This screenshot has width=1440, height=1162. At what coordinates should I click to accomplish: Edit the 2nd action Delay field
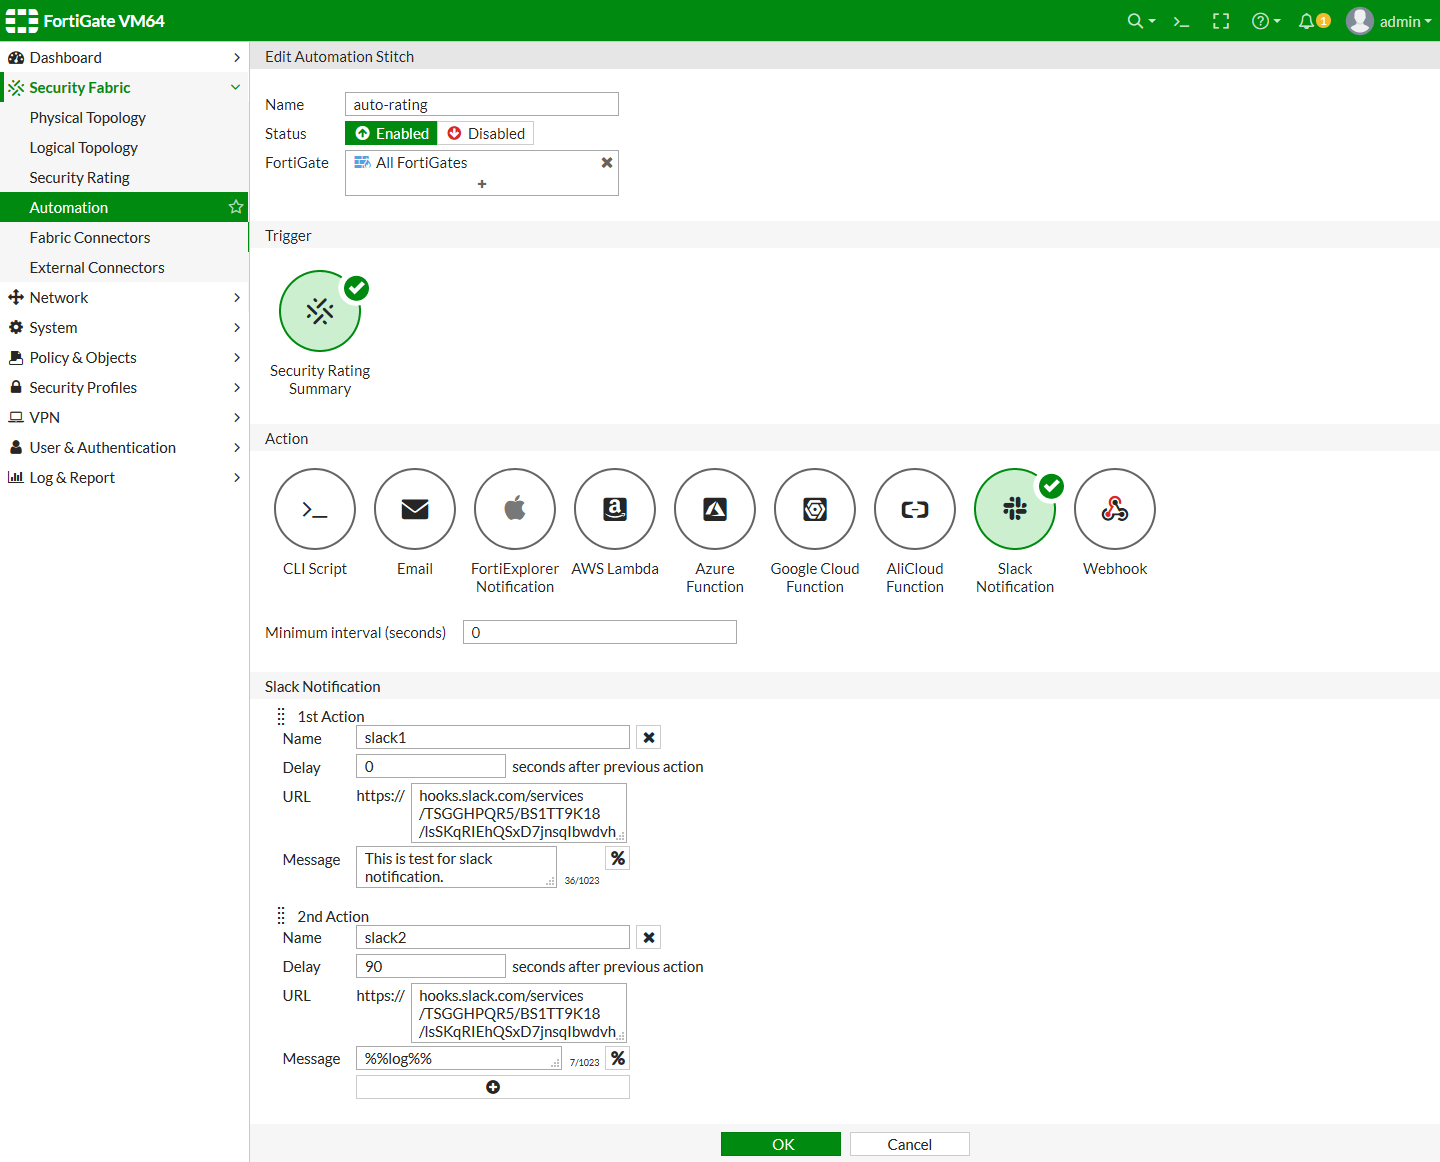coord(431,966)
